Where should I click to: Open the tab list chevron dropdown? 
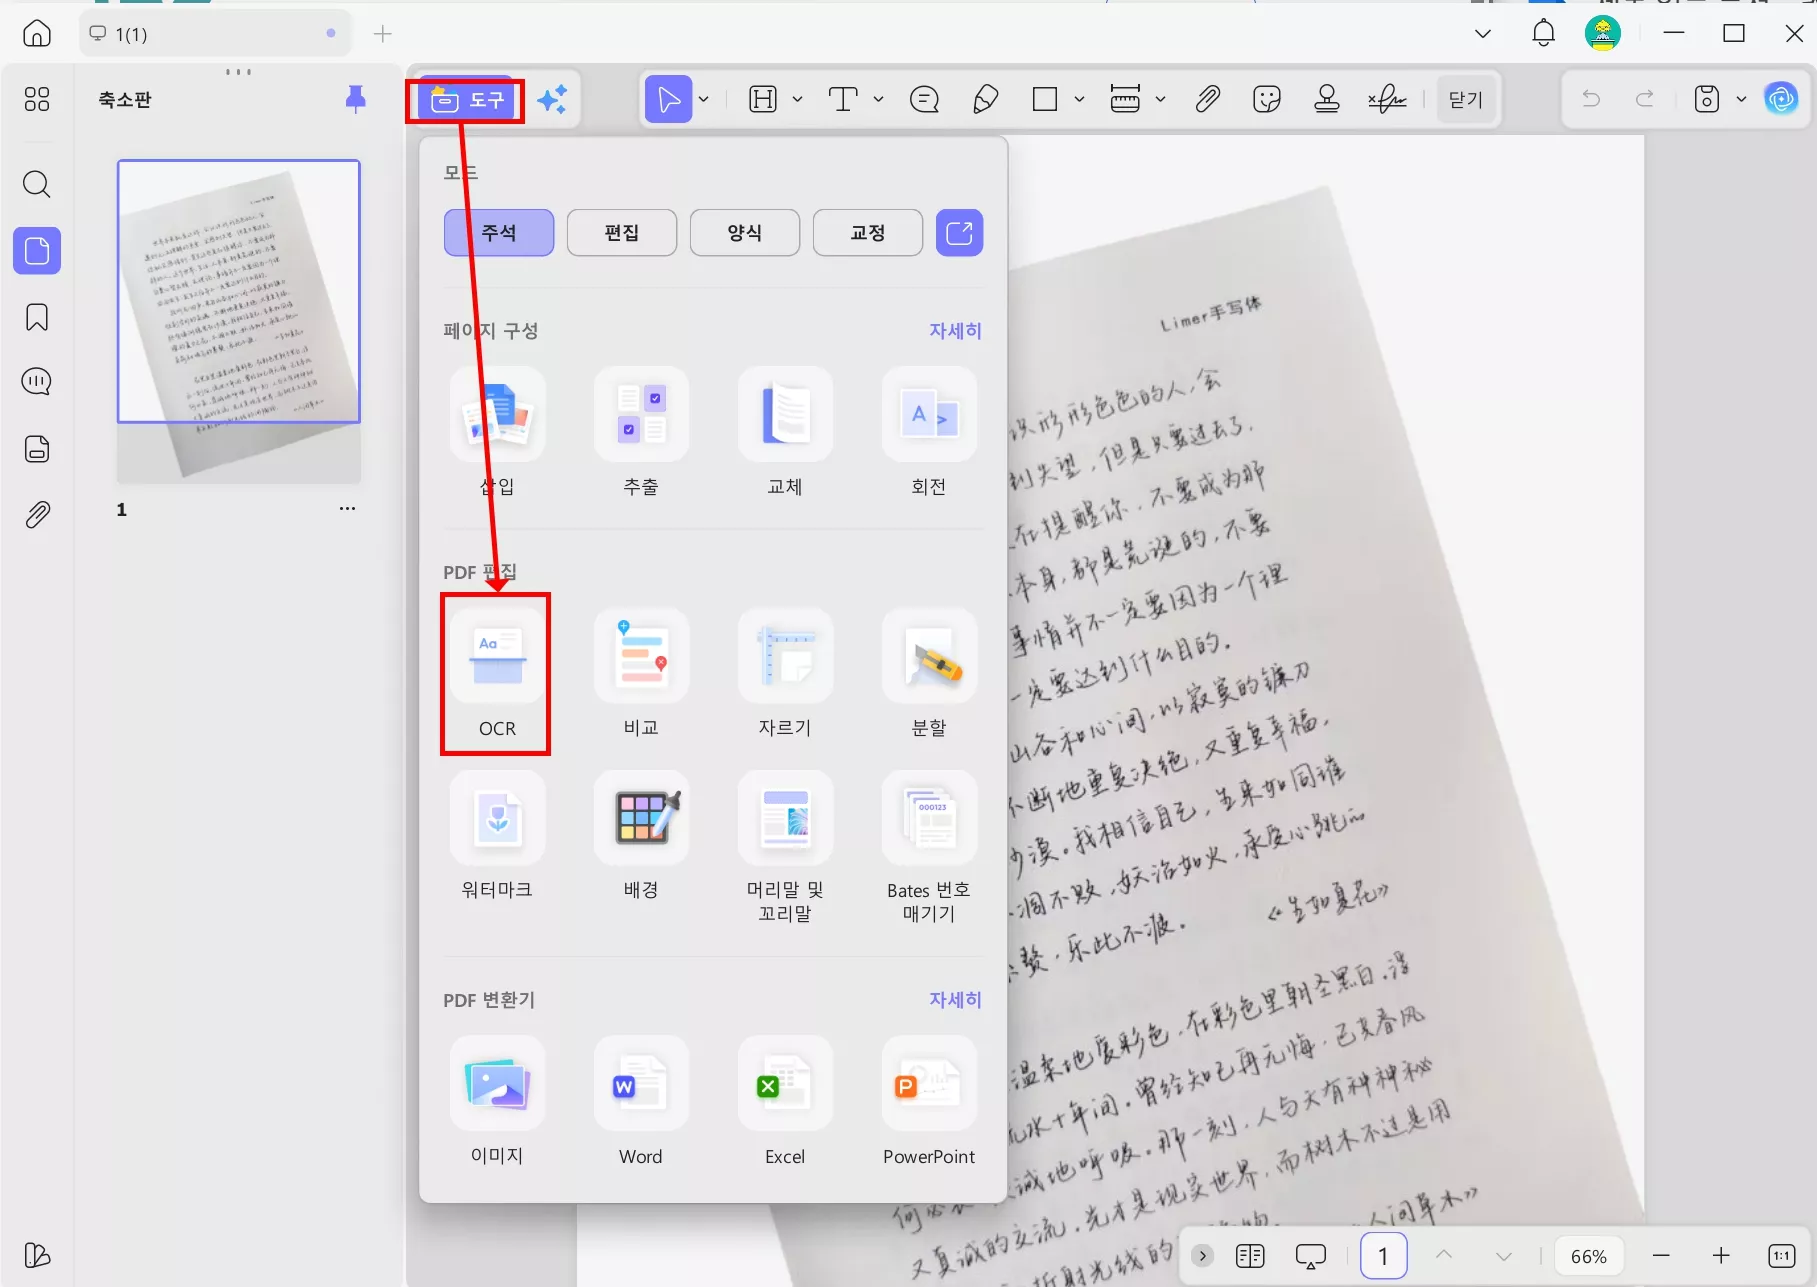[x=1483, y=34]
